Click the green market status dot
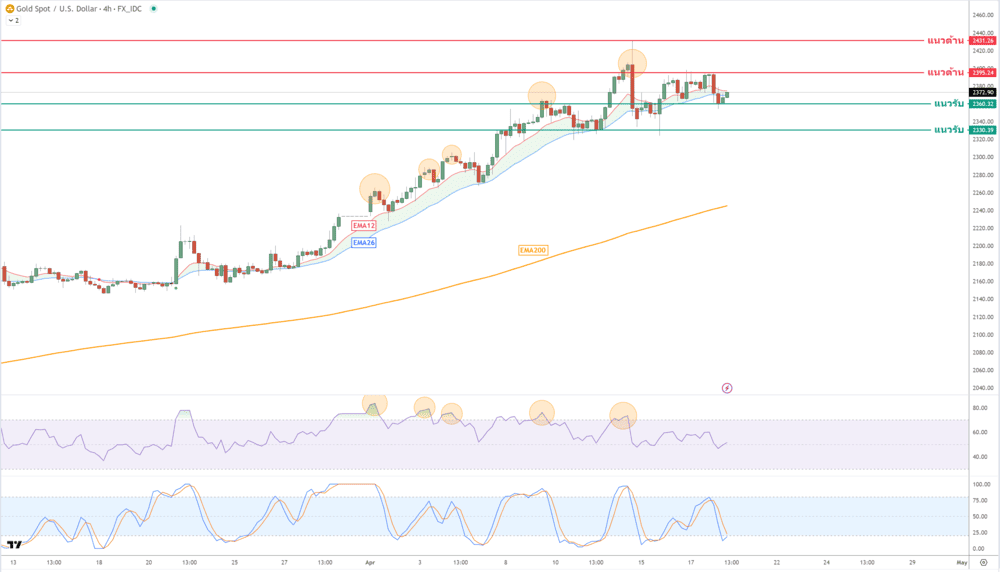This screenshot has width=1000, height=572. pyautogui.click(x=153, y=8)
